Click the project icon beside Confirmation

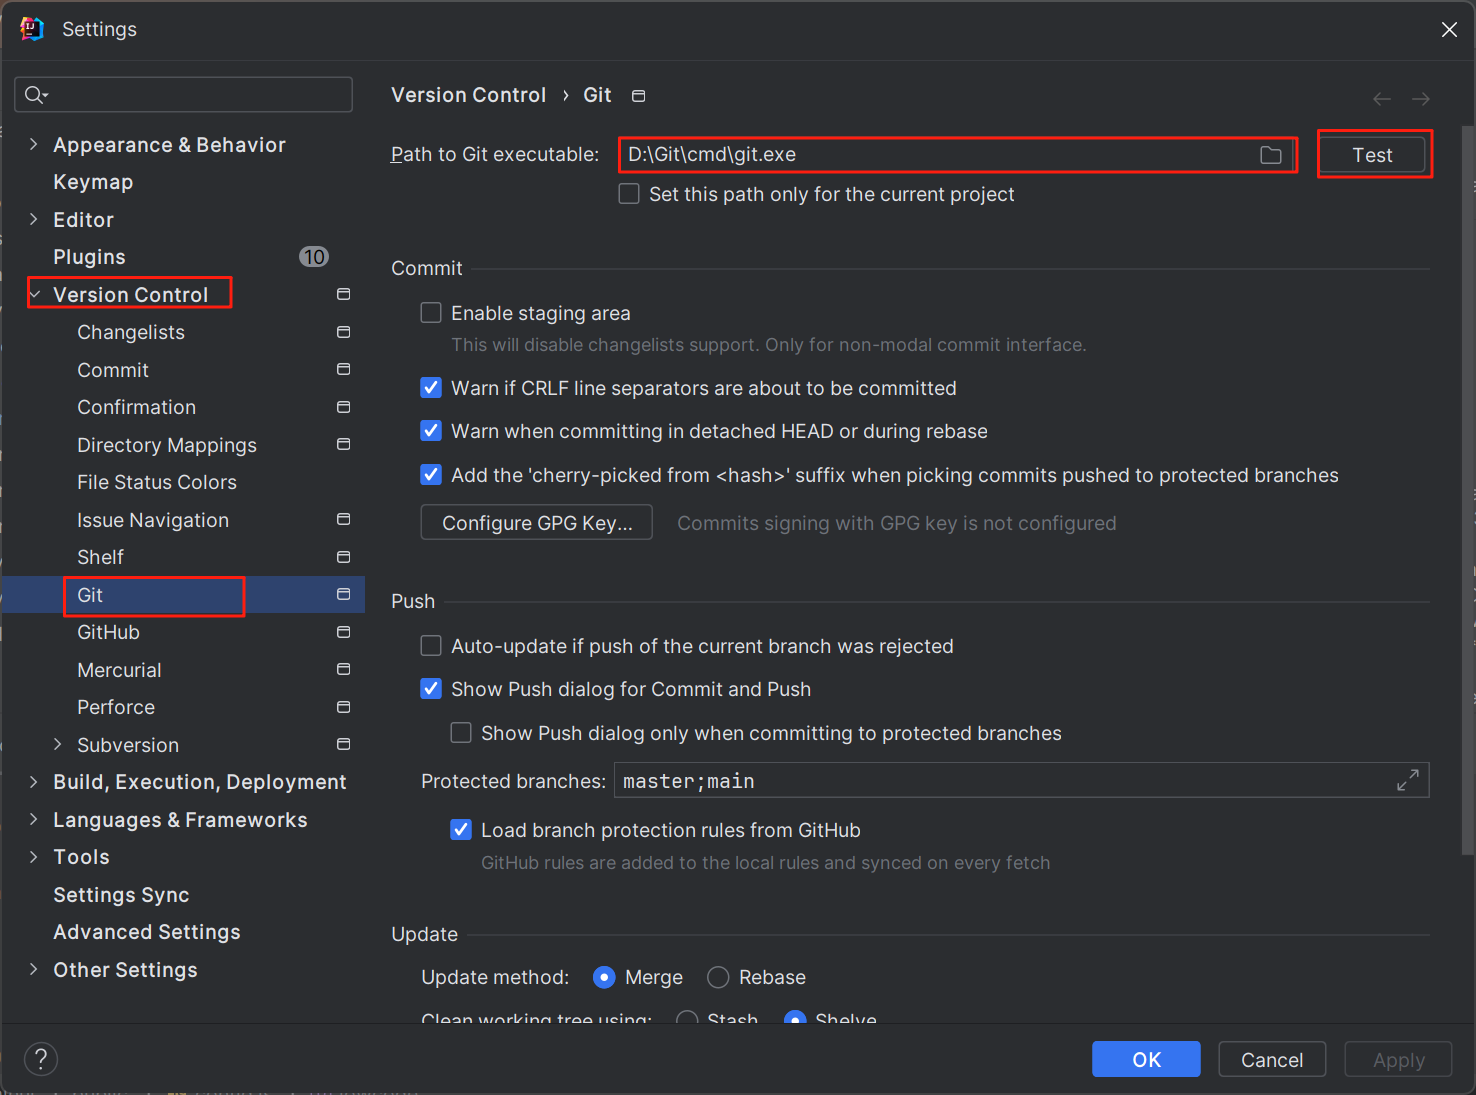click(344, 407)
